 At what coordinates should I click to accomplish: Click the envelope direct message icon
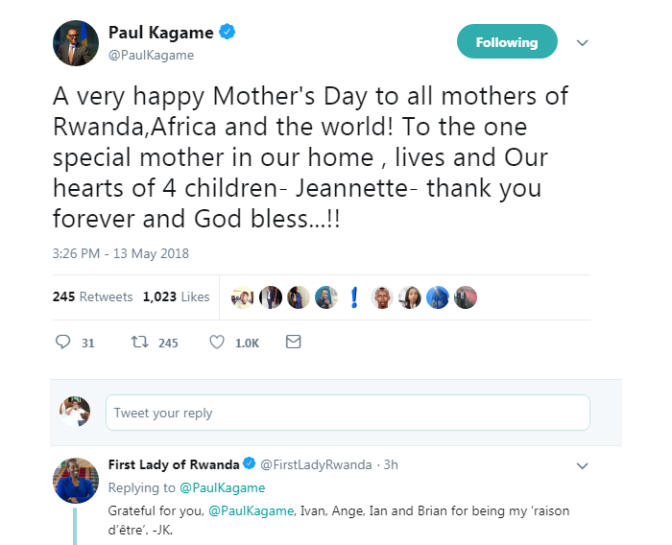(x=293, y=342)
